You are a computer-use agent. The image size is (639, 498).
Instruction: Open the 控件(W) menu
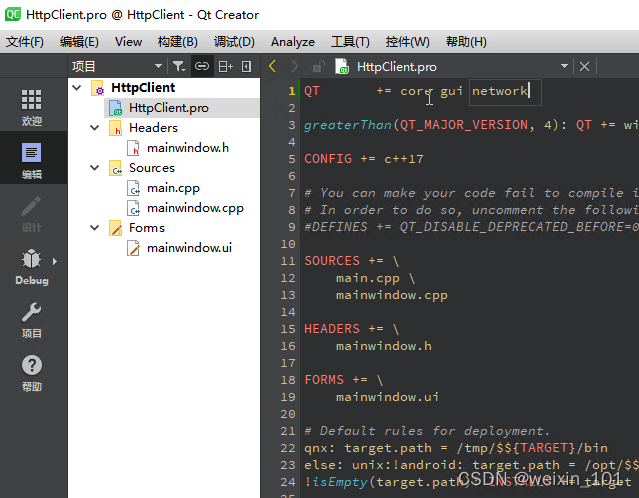[x=408, y=42]
